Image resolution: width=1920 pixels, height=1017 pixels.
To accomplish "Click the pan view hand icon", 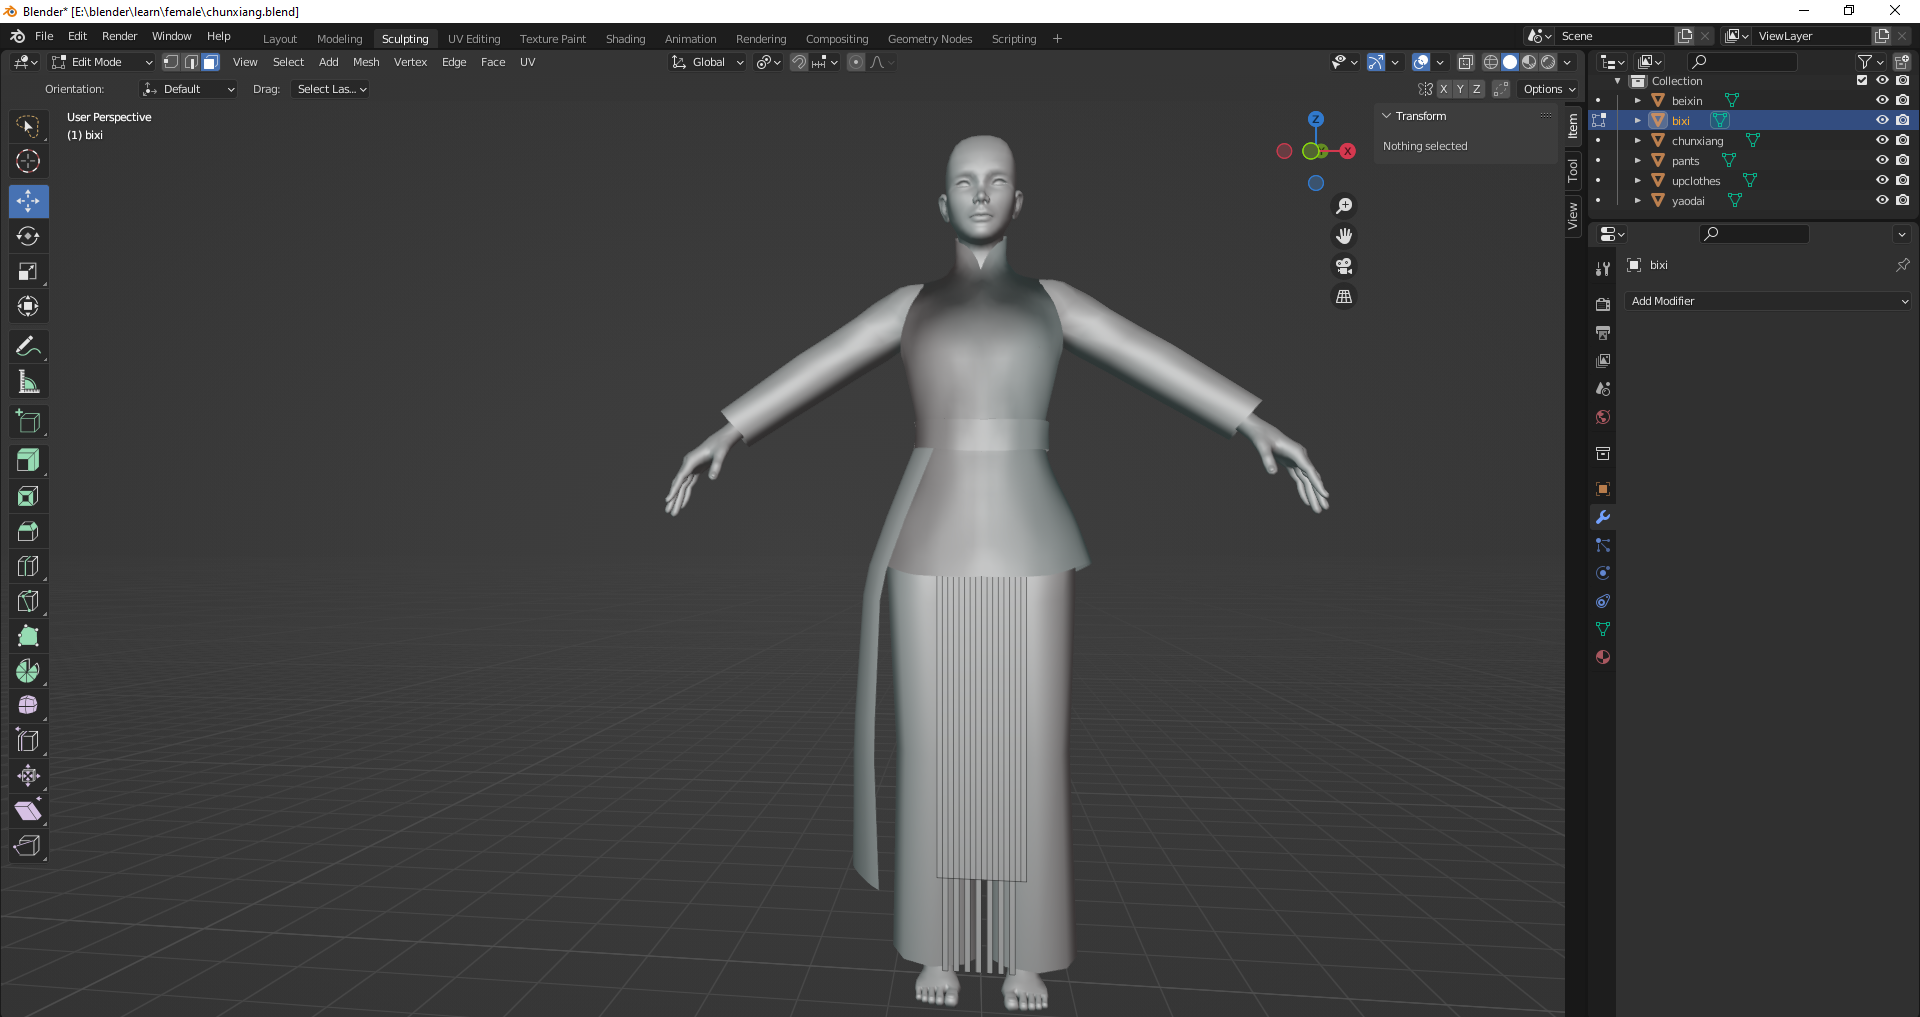I will pos(1344,236).
